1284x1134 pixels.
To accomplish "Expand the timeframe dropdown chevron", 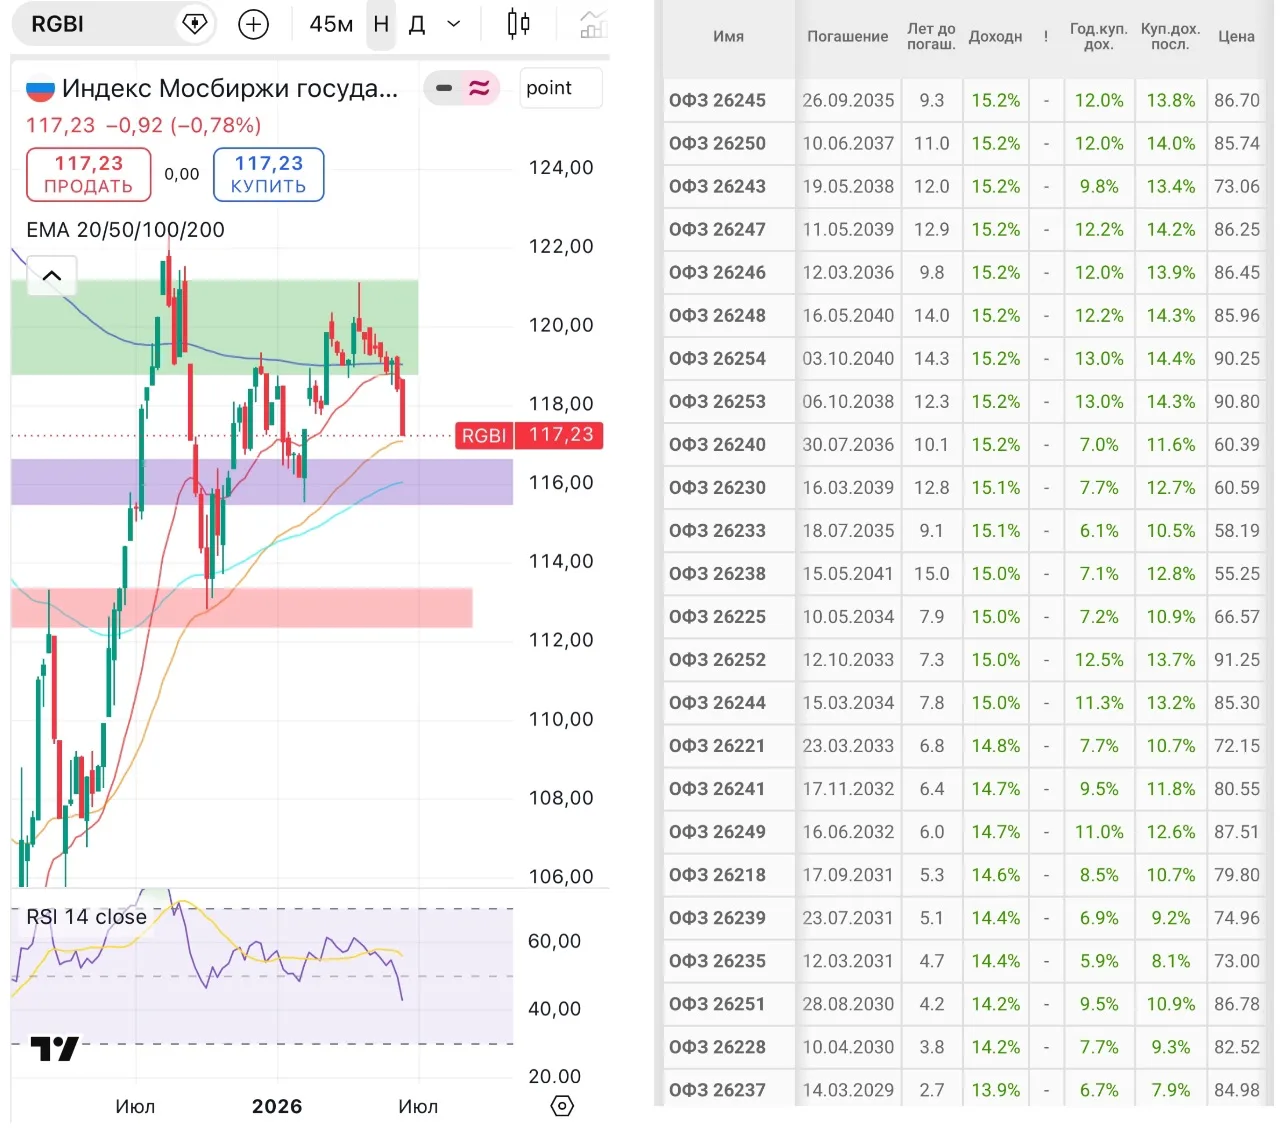I will point(453,24).
